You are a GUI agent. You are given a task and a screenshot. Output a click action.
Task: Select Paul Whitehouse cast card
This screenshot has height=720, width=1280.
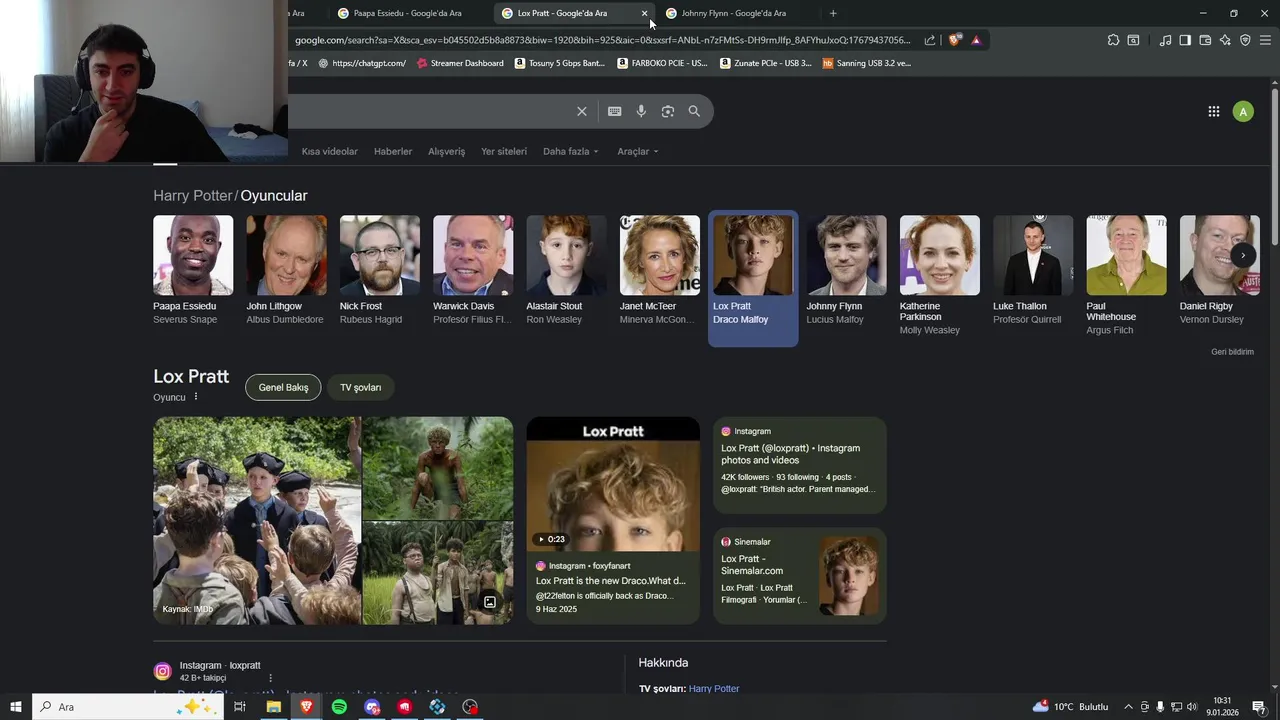tap(1126, 276)
